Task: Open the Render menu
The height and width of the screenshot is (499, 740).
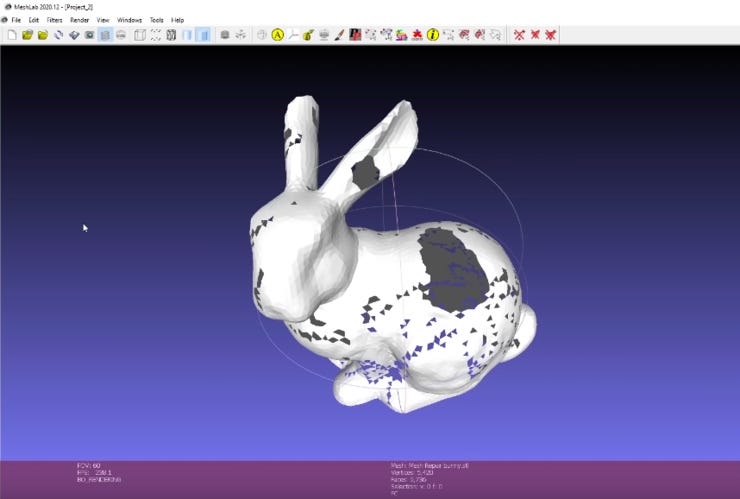Action: coord(79,20)
